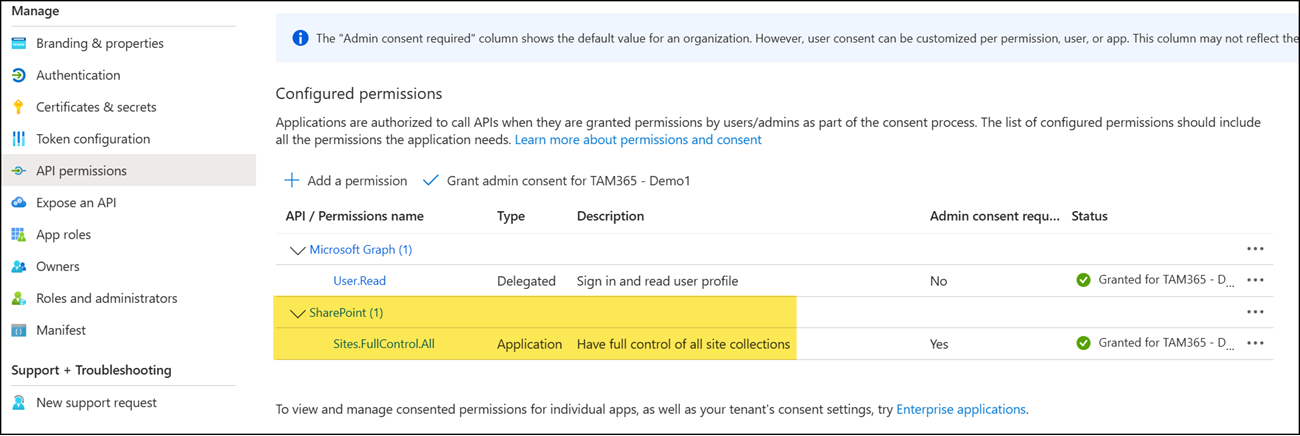Click the New support request icon

point(18,403)
